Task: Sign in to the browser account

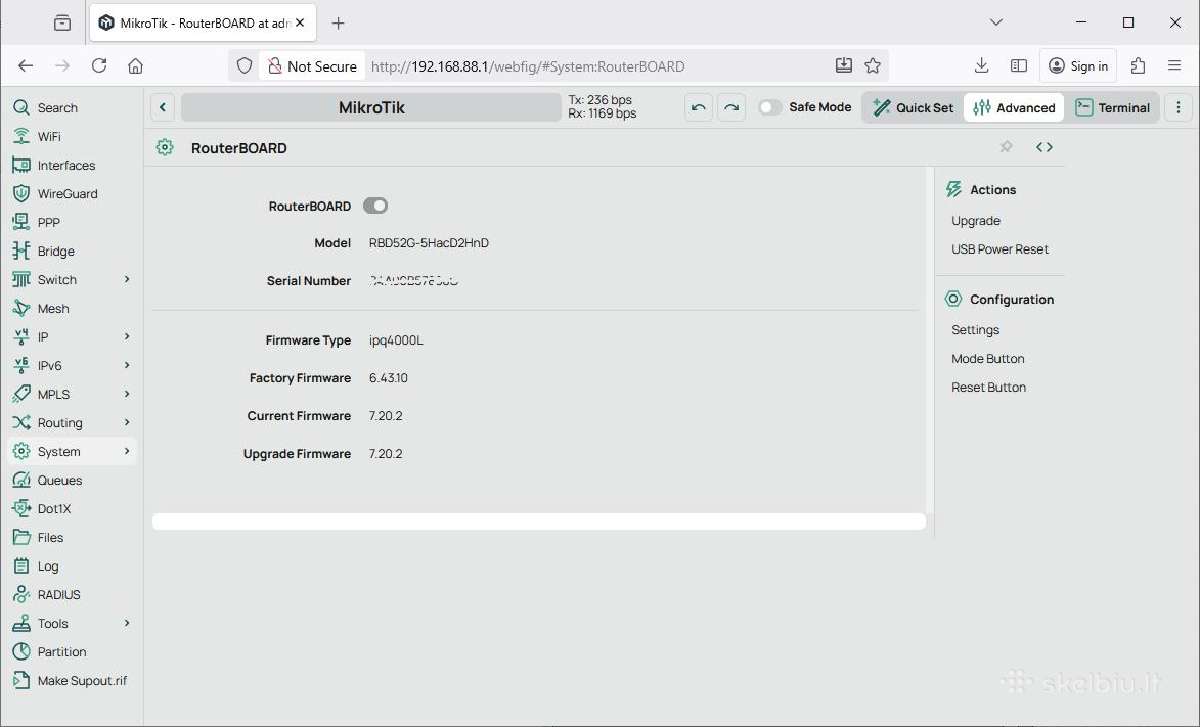Action: (1078, 66)
